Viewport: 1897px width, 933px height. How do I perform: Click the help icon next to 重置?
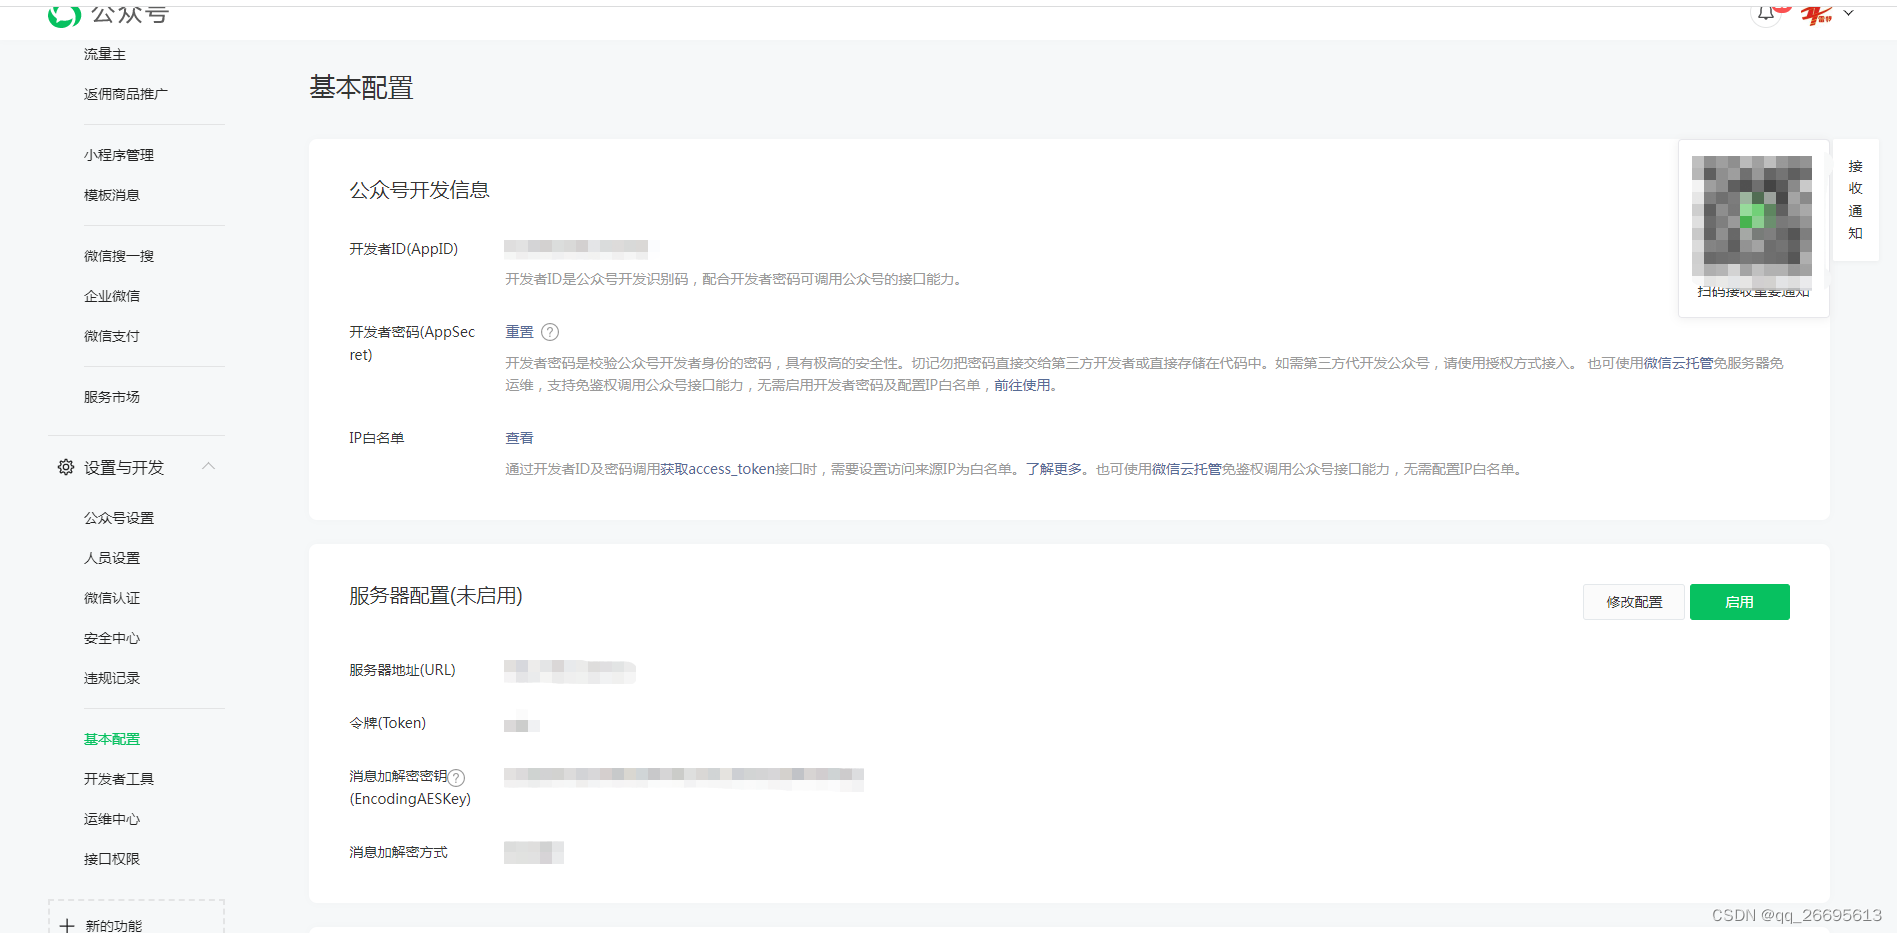click(x=550, y=332)
